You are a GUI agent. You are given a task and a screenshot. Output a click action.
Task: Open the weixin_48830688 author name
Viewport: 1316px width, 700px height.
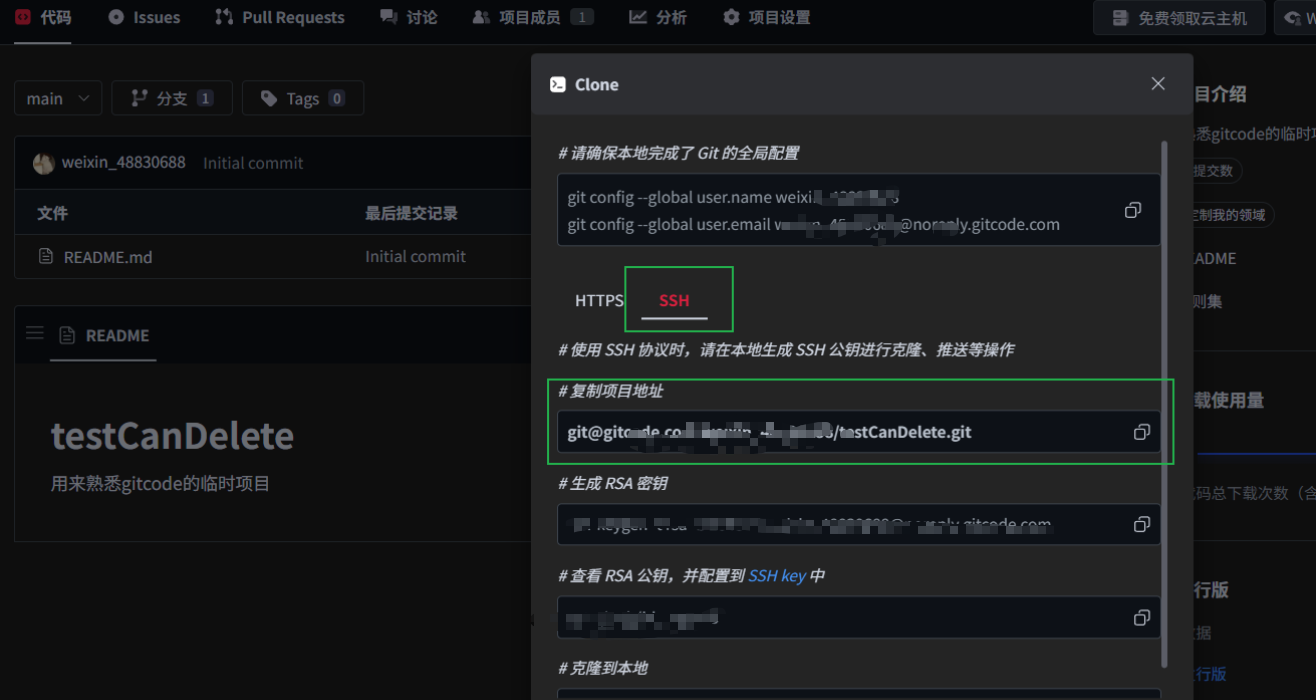pyautogui.click(x=124, y=162)
